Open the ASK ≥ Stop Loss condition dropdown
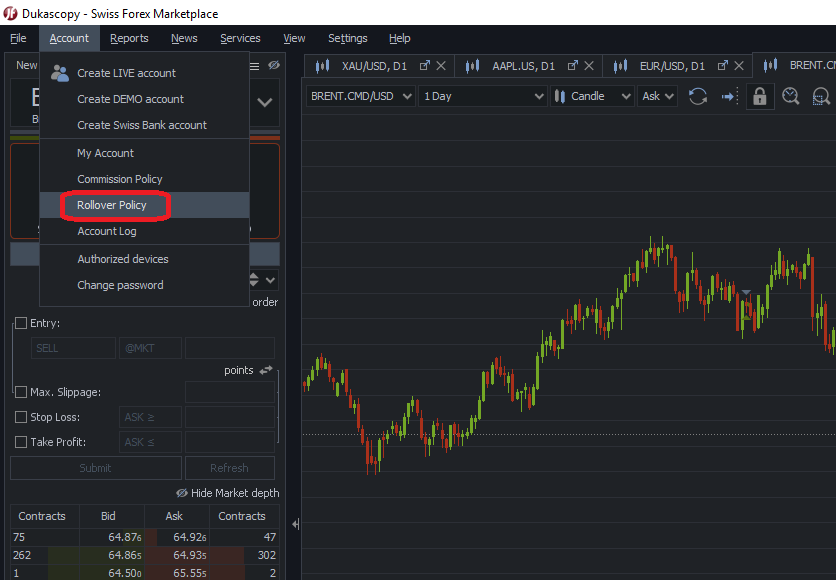Viewport: 836px width, 580px height. click(150, 417)
